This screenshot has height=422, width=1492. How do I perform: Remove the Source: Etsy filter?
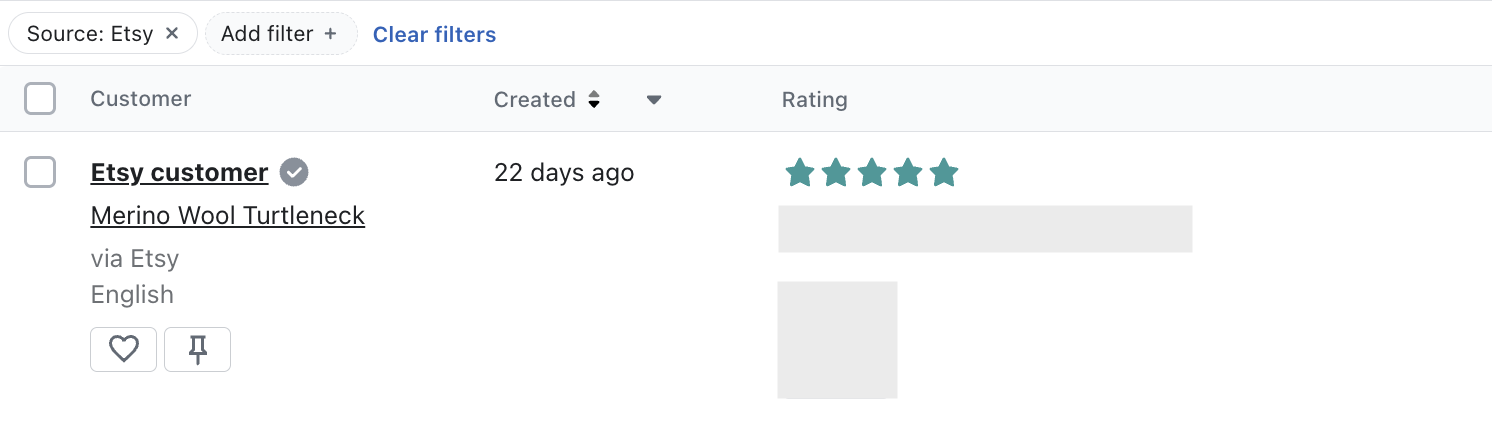[172, 34]
